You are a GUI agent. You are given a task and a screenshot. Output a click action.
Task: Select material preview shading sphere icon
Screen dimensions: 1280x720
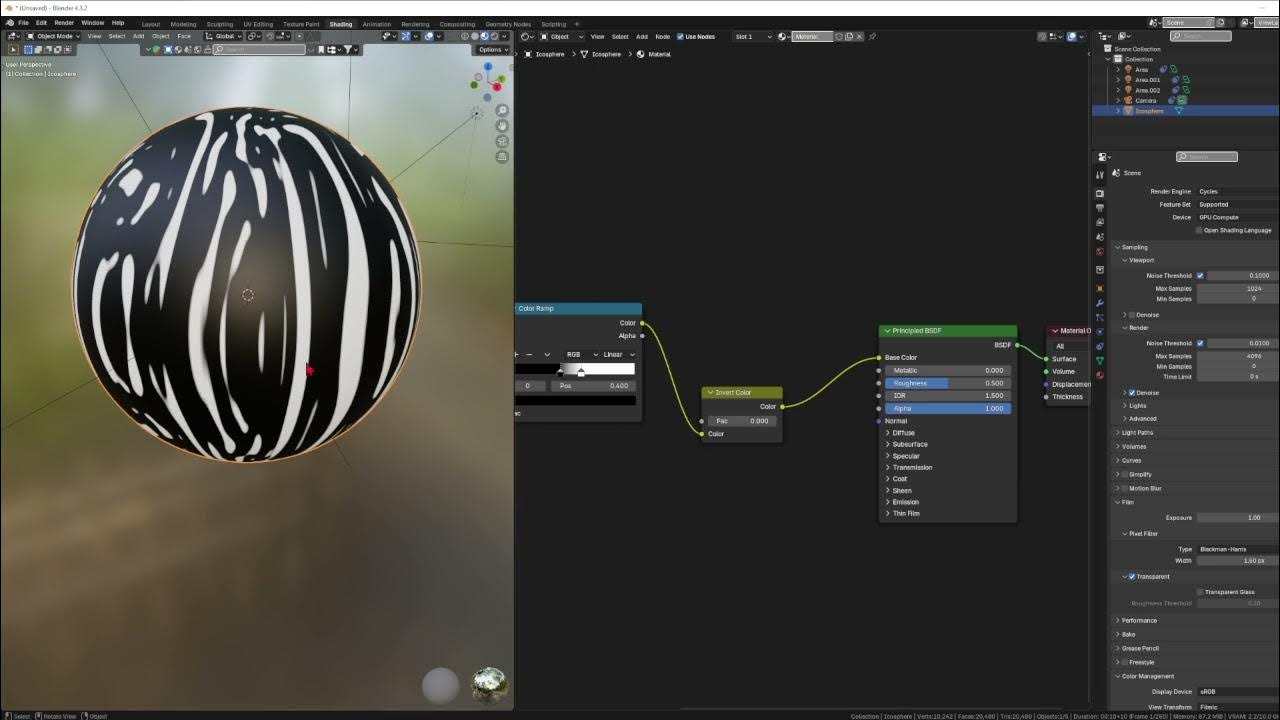(x=485, y=36)
